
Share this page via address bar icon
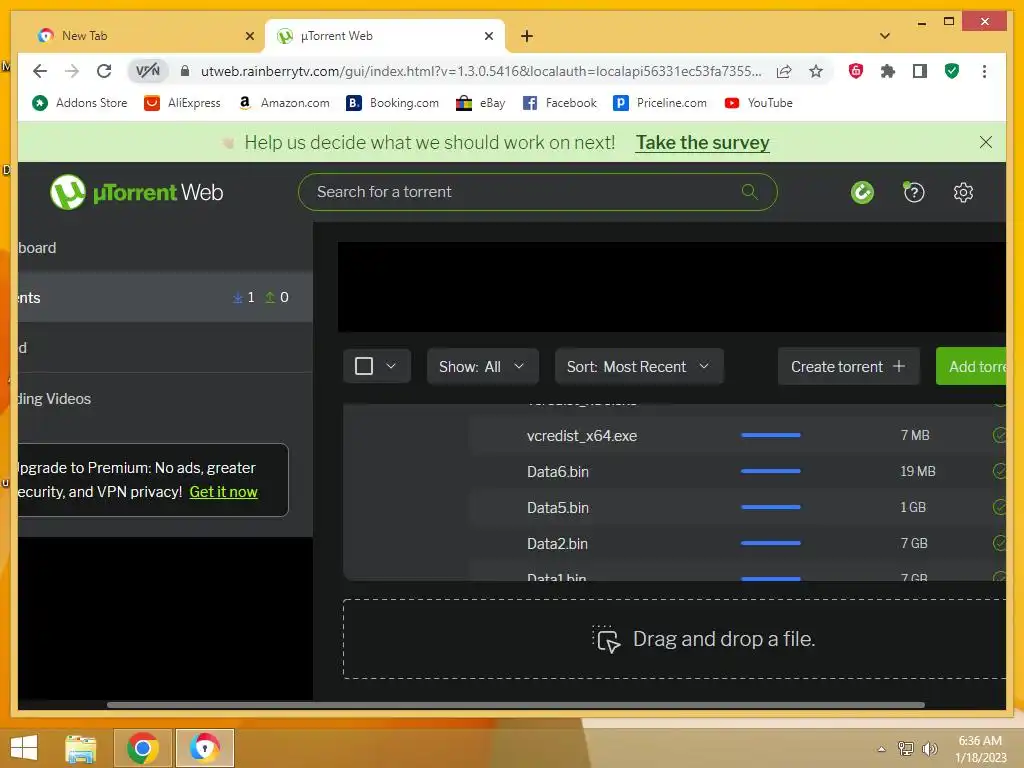[784, 71]
